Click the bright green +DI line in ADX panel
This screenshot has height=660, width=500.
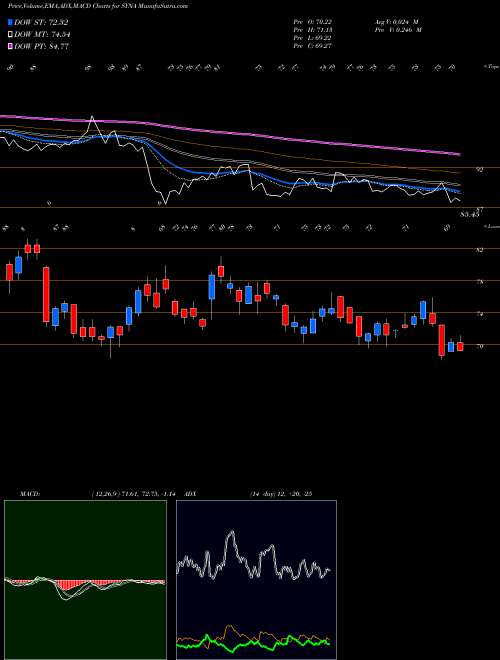click(x=253, y=642)
